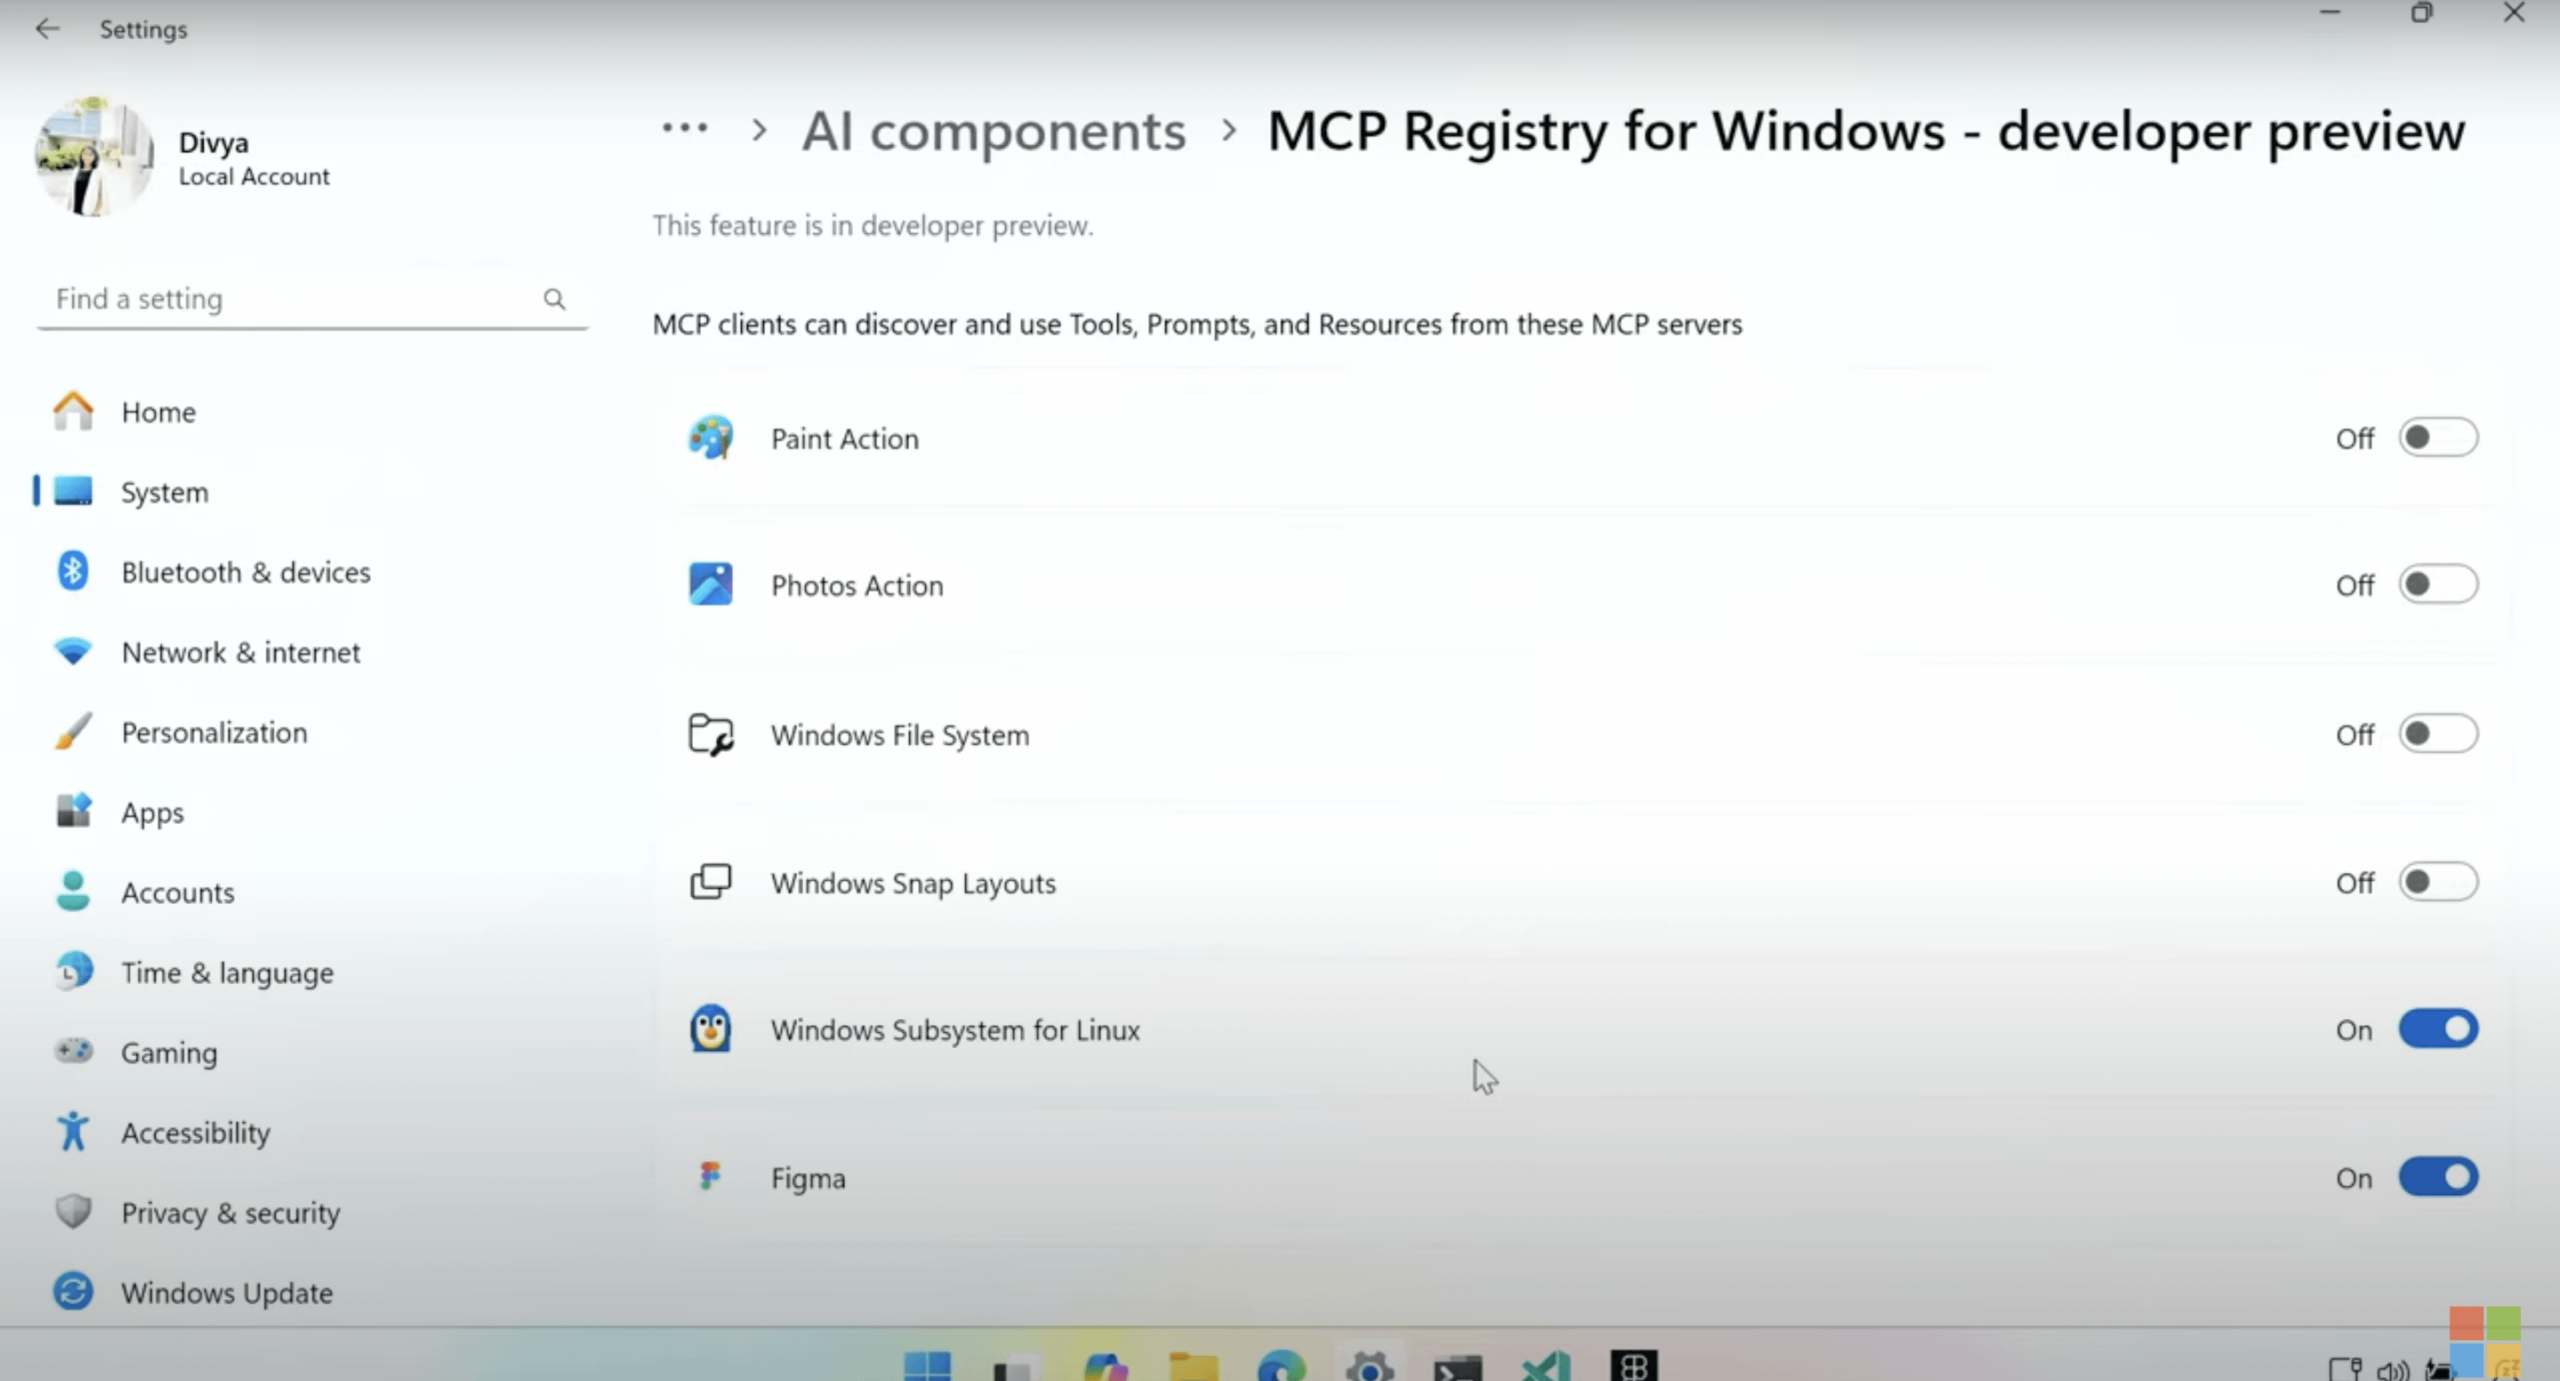Click the Photos Action app icon
This screenshot has width=2560, height=1381.
[711, 584]
